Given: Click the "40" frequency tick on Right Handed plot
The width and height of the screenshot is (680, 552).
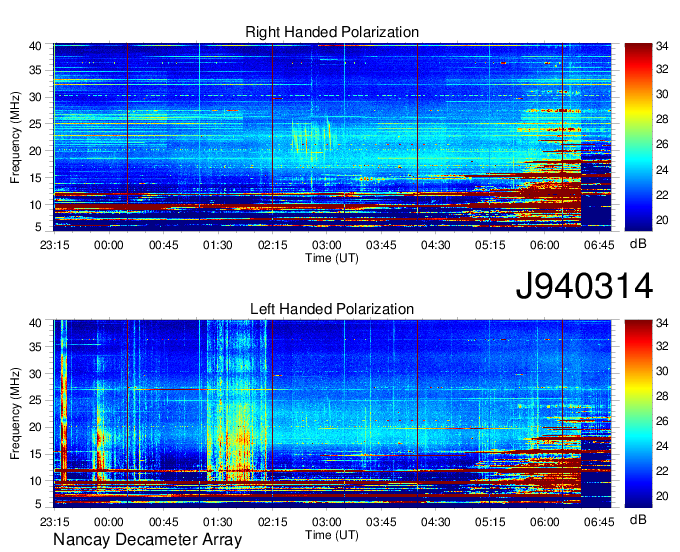Looking at the screenshot, I should tap(35, 46).
